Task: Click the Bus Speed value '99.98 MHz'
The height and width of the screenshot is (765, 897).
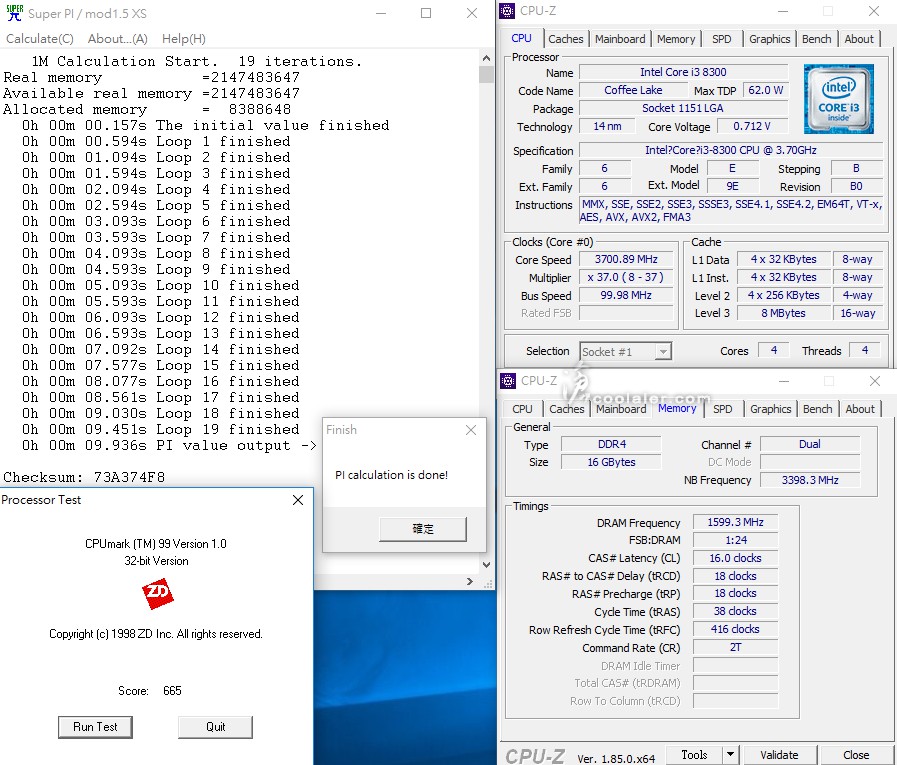Action: coord(626,295)
